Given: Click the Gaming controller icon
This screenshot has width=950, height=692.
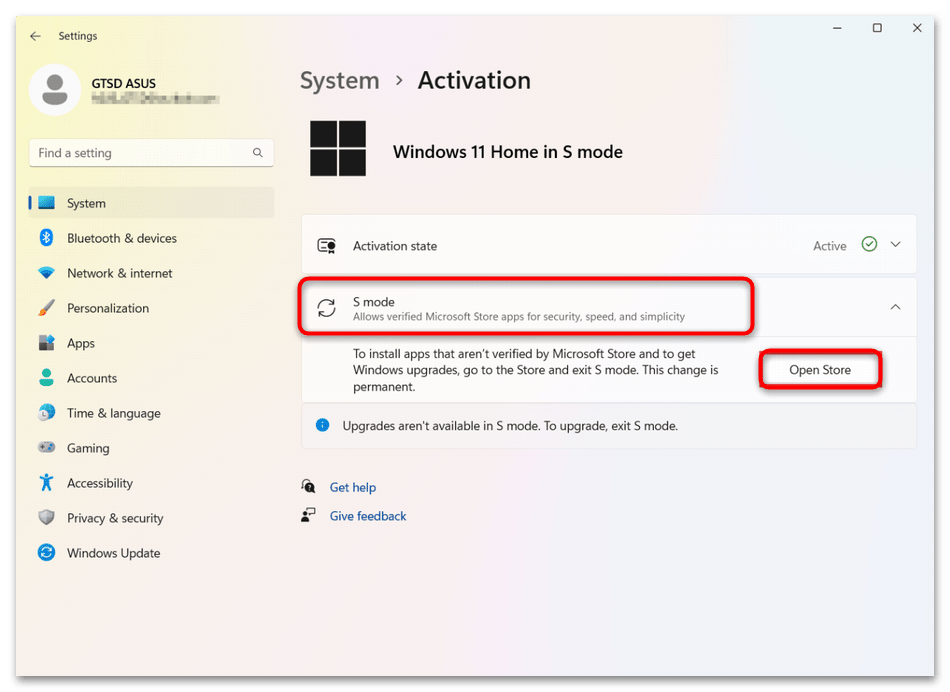Looking at the screenshot, I should pyautogui.click(x=47, y=447).
